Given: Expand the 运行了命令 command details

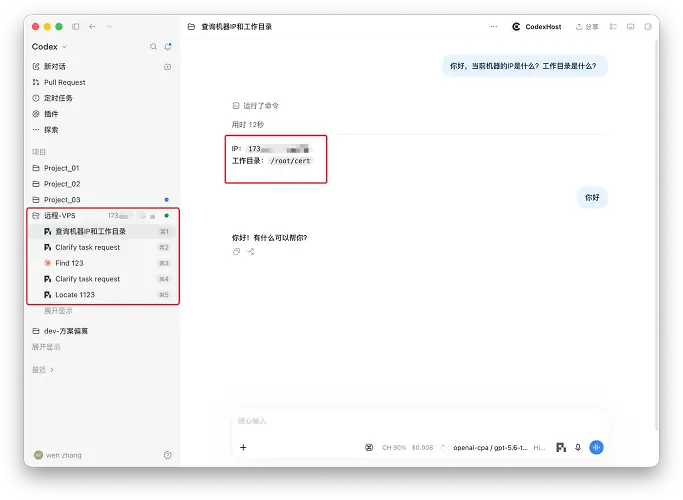Looking at the screenshot, I should pos(255,105).
